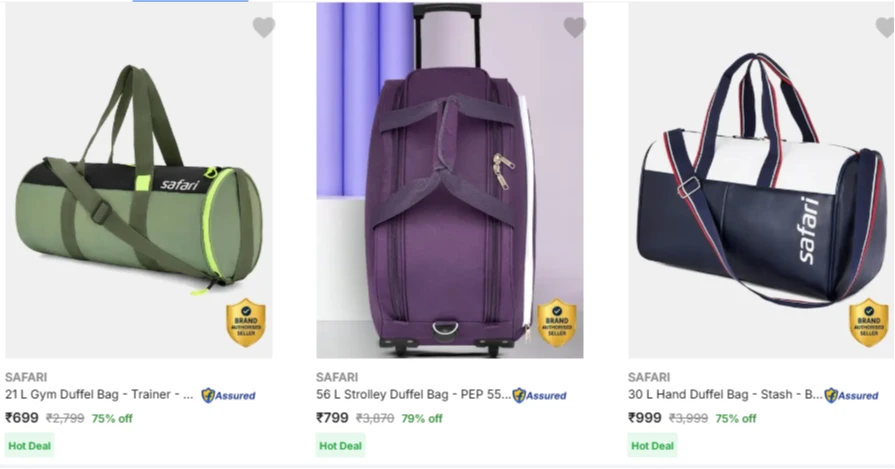Open 56 L Strolley Duffel Bag - PEP title
This screenshot has height=469, width=895.
413,395
